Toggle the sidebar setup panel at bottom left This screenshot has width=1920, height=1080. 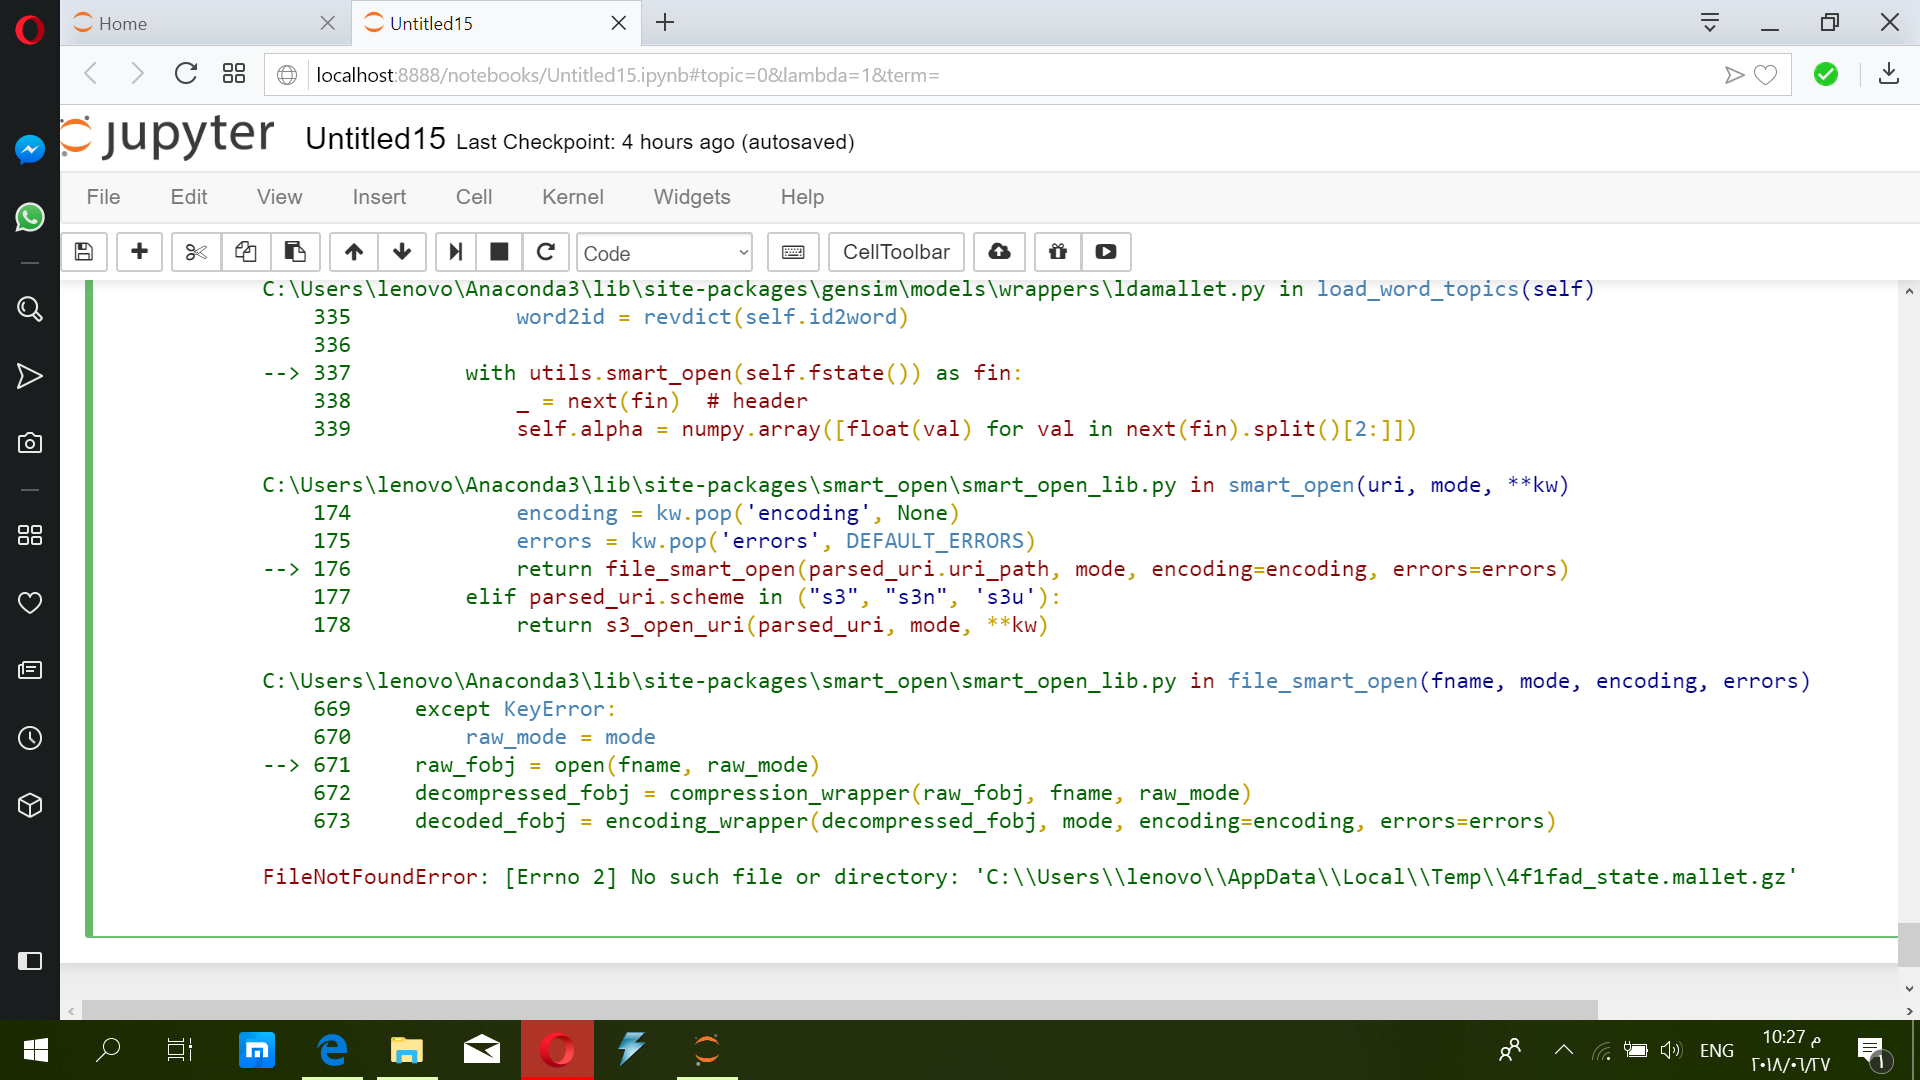tap(31, 961)
